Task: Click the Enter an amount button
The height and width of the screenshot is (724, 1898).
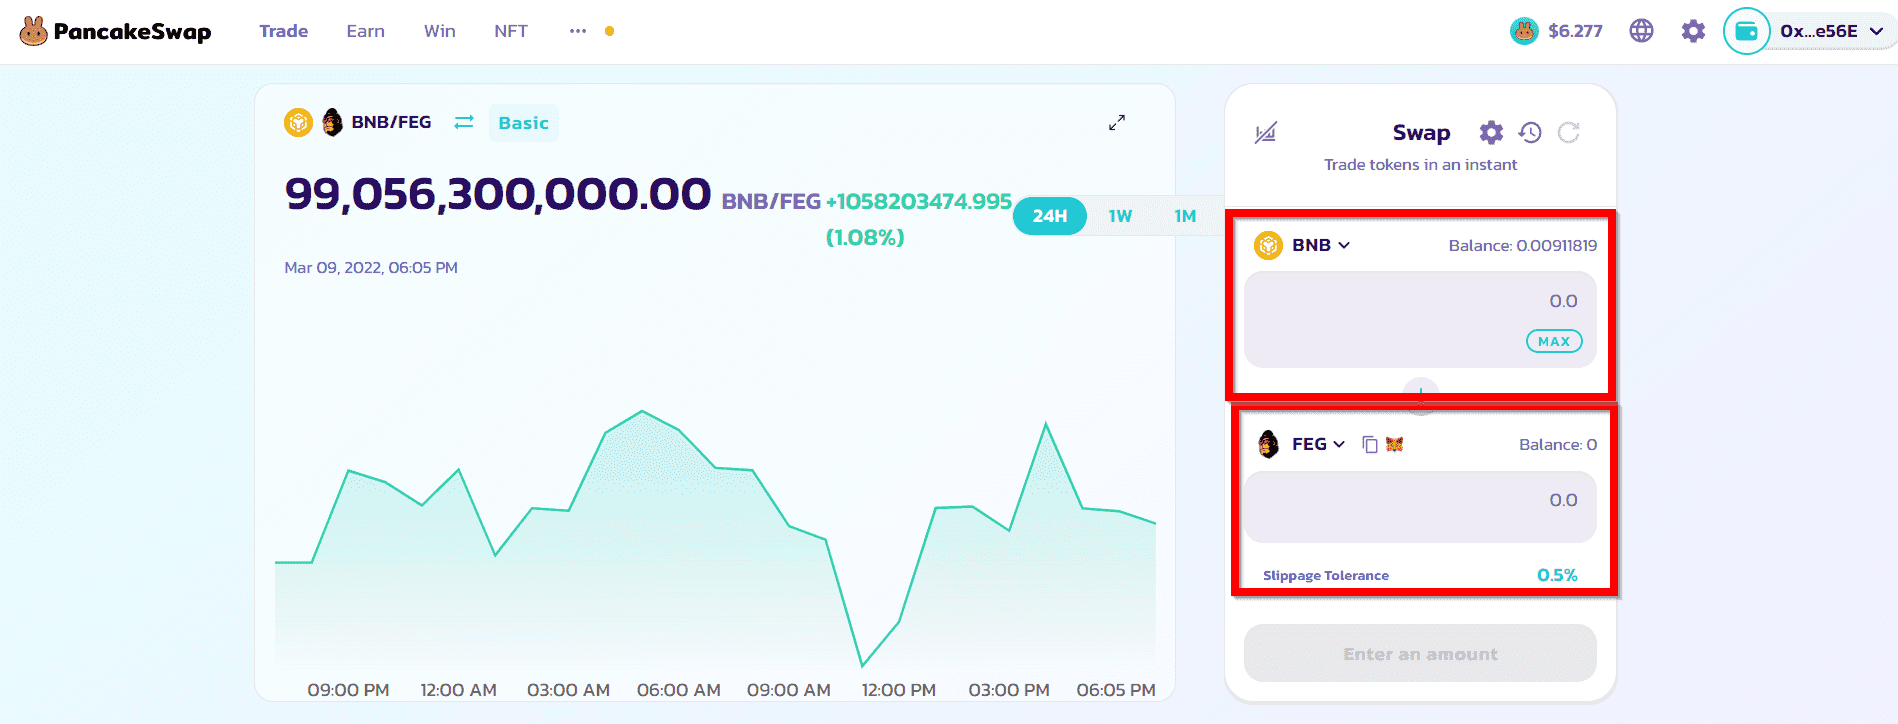Action: click(1420, 654)
